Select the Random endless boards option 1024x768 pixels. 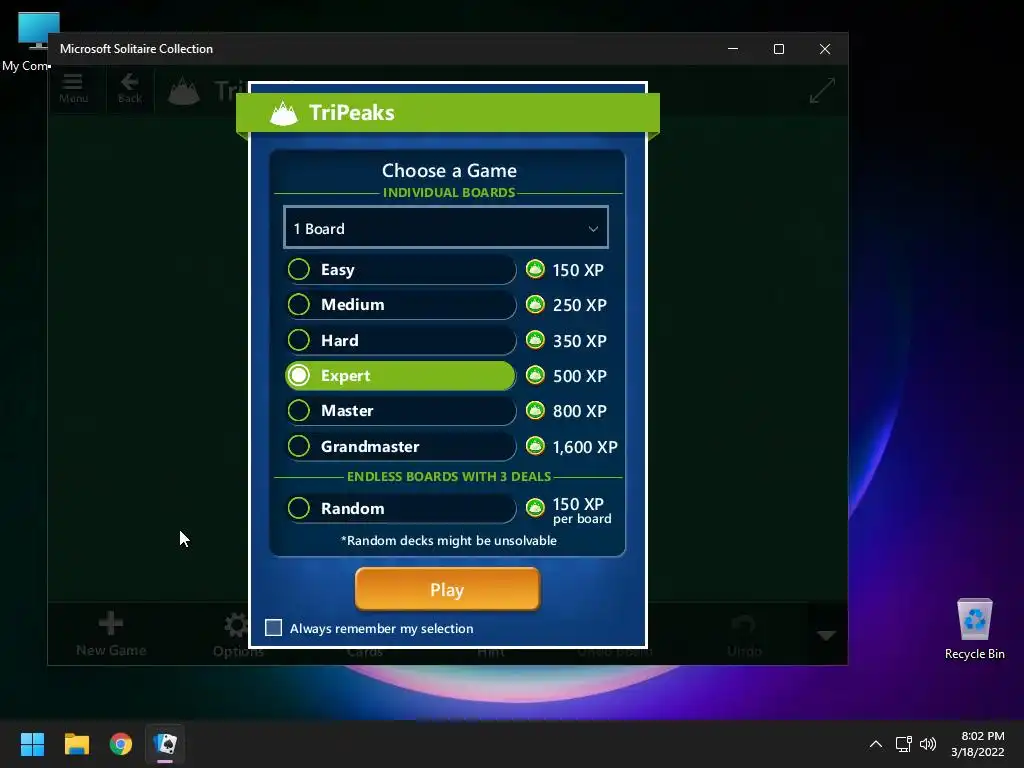click(x=400, y=508)
